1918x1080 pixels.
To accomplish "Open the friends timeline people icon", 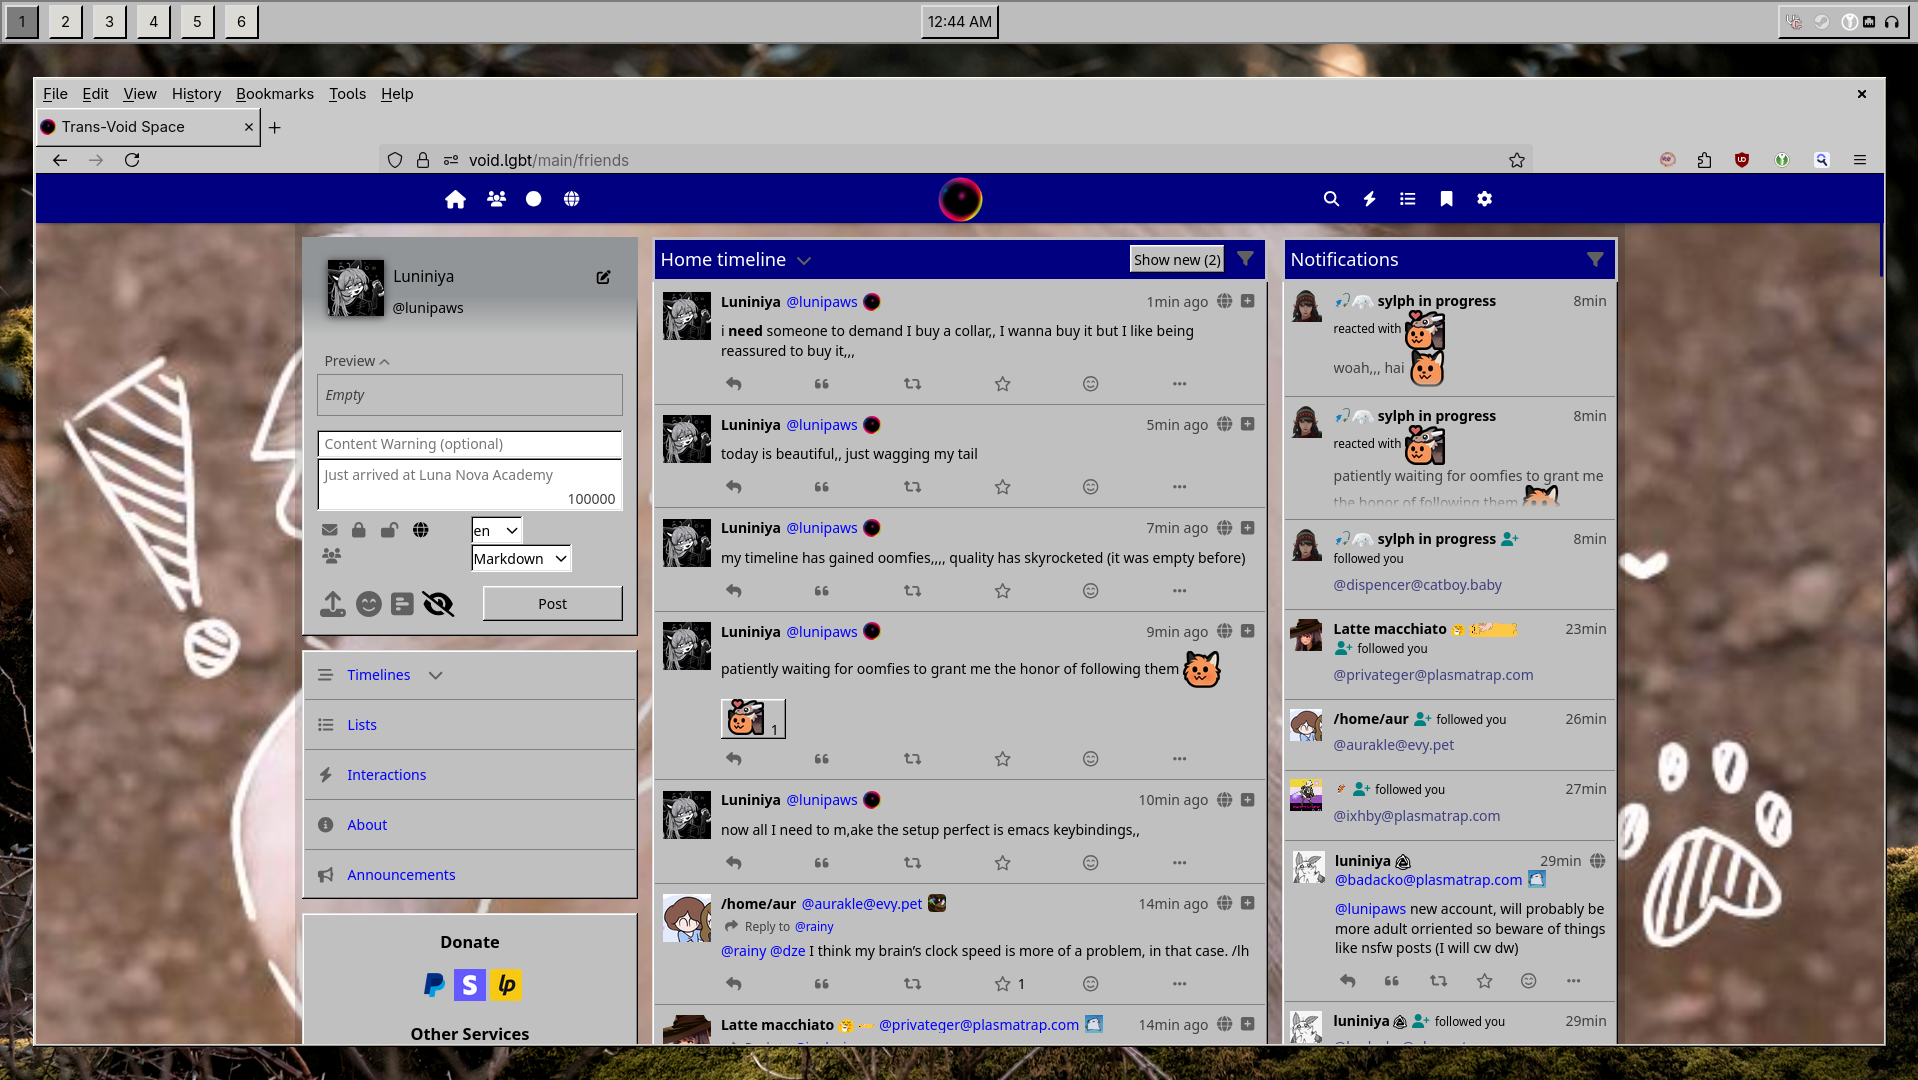I will click(x=496, y=199).
